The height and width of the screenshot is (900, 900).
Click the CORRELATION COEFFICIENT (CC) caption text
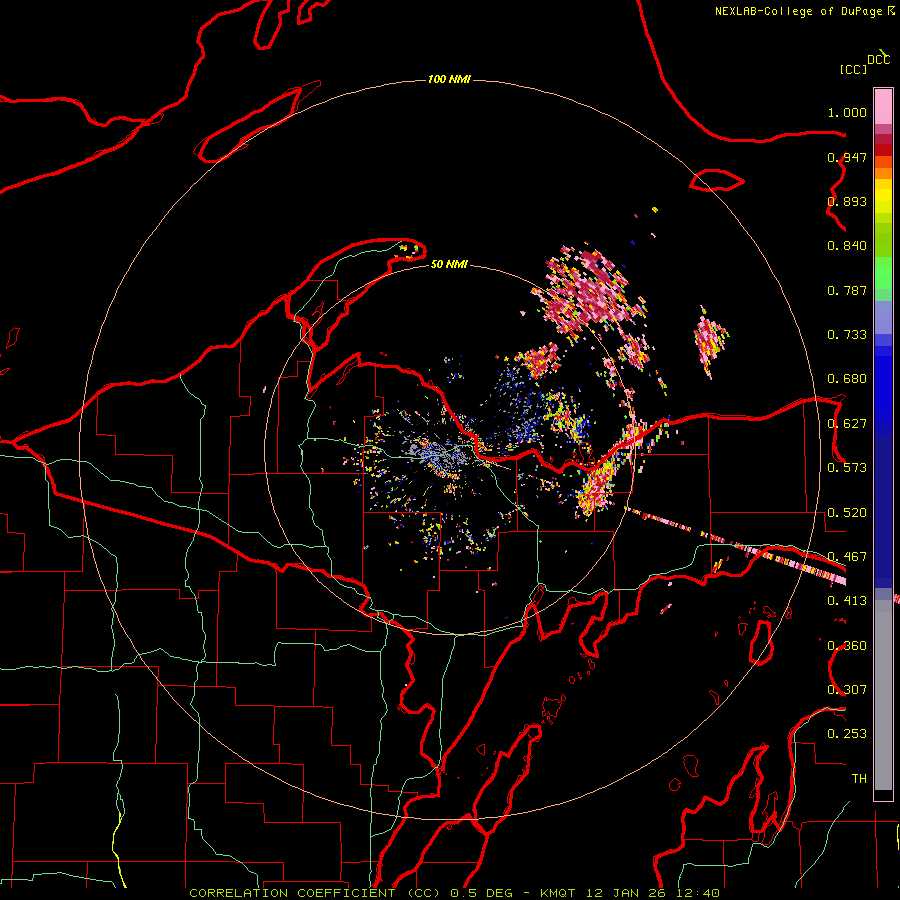315,893
